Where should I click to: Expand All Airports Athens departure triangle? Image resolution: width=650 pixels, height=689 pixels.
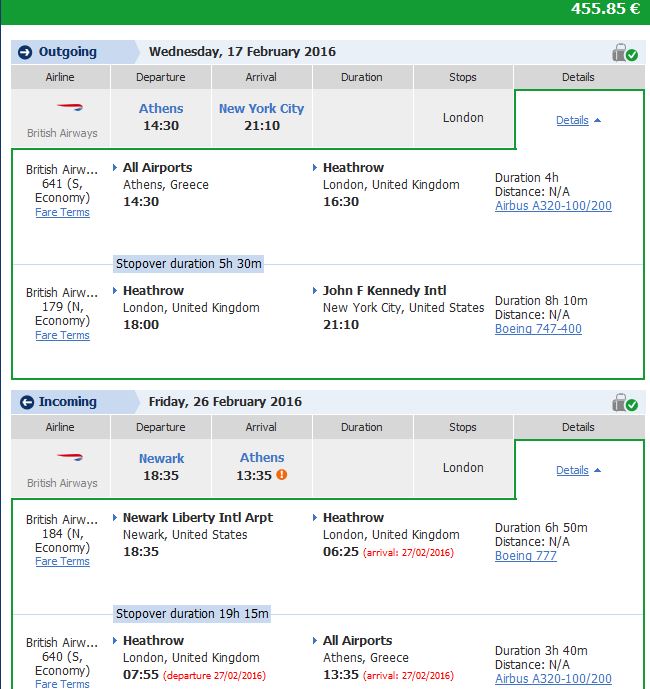click(115, 167)
